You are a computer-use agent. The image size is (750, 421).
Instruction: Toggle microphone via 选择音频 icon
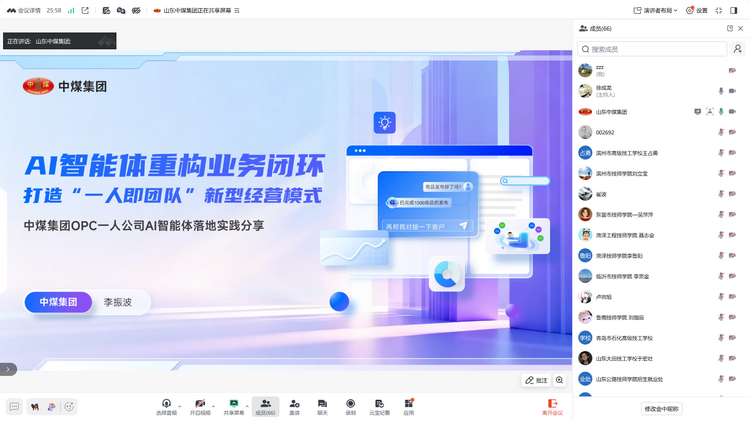166,407
